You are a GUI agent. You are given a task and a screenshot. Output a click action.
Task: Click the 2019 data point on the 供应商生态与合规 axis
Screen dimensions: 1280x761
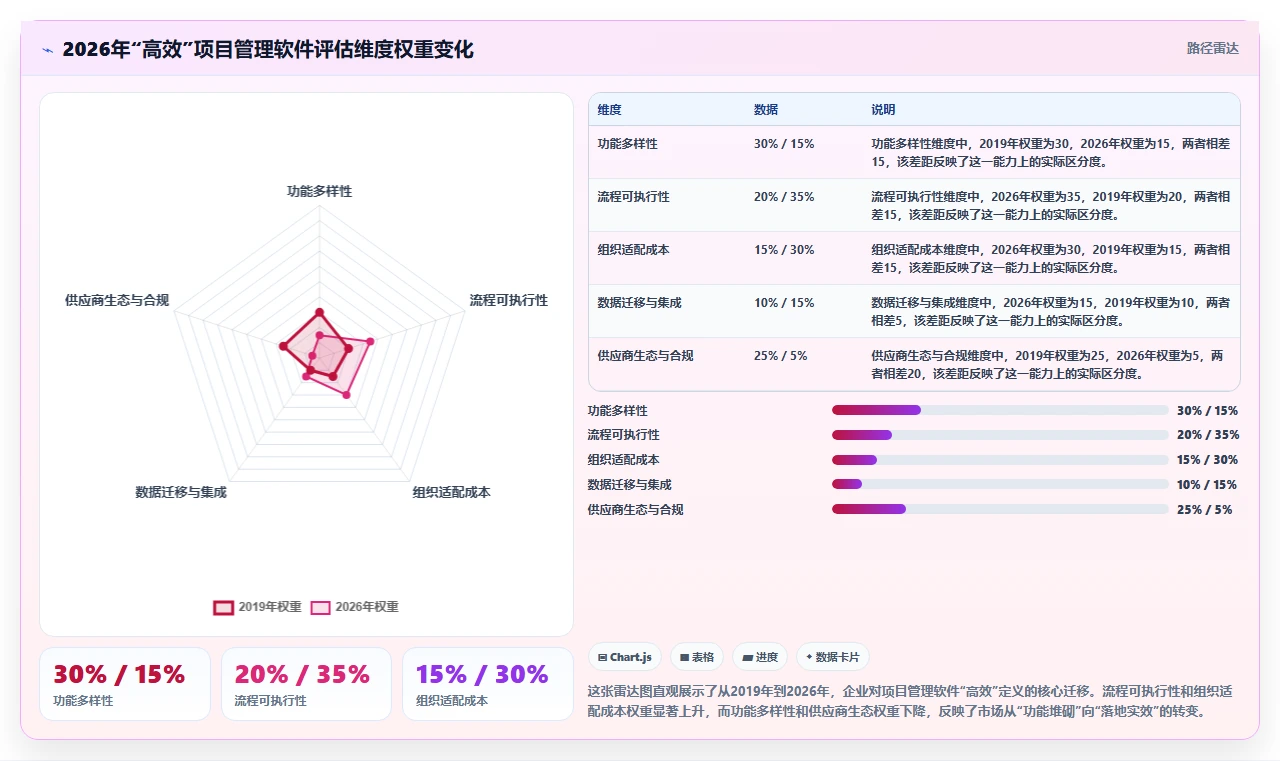[x=283, y=346]
